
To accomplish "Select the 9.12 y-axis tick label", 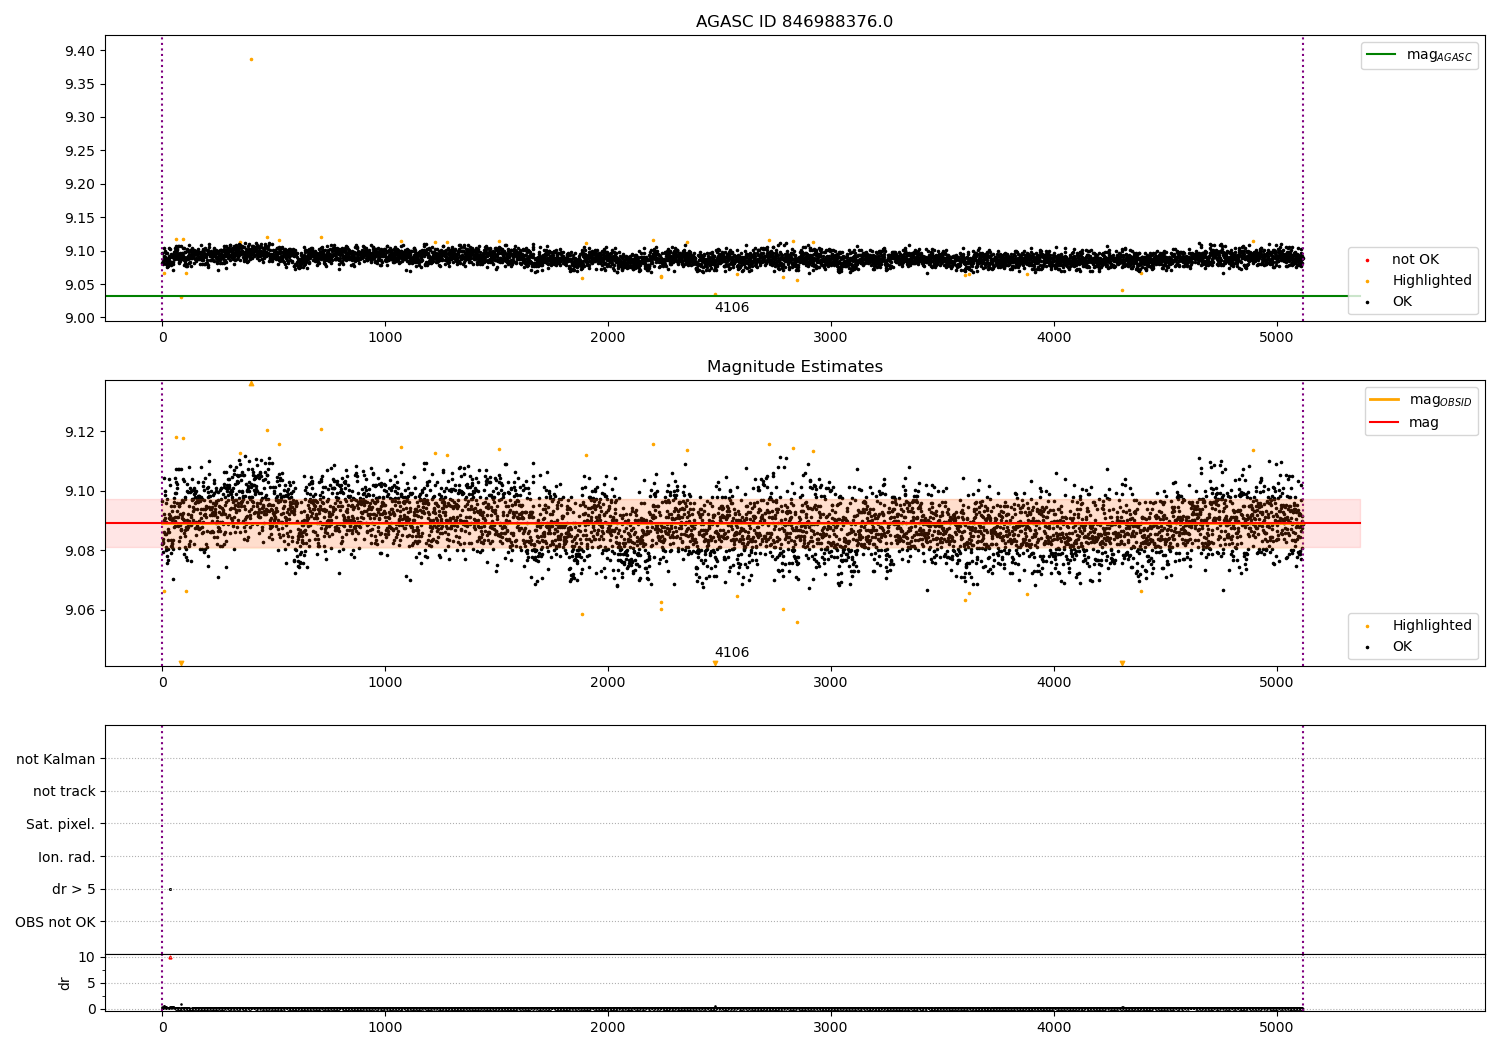I will coord(78,432).
